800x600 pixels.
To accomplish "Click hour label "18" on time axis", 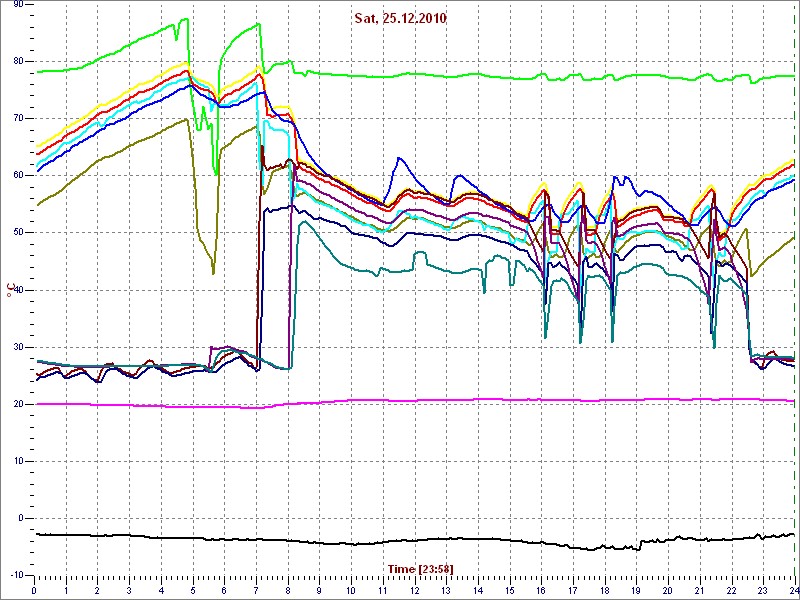I will click(605, 590).
